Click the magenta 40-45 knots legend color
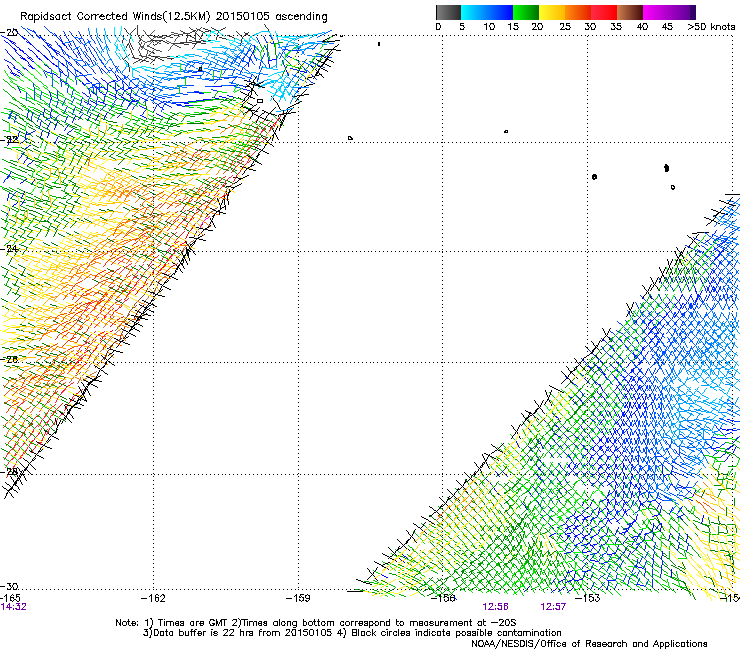The width and height of the screenshot is (740, 650). tap(656, 12)
